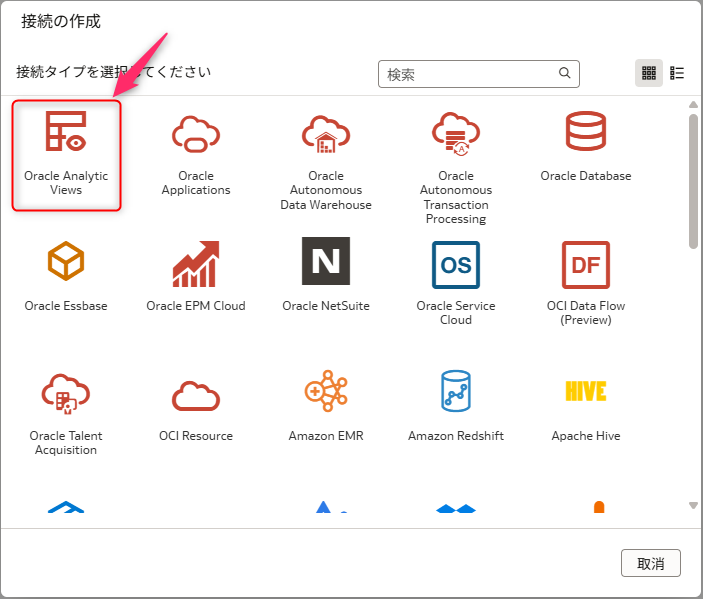
Task: Pick Oracle EPM Cloud chart icon
Action: coord(196,264)
